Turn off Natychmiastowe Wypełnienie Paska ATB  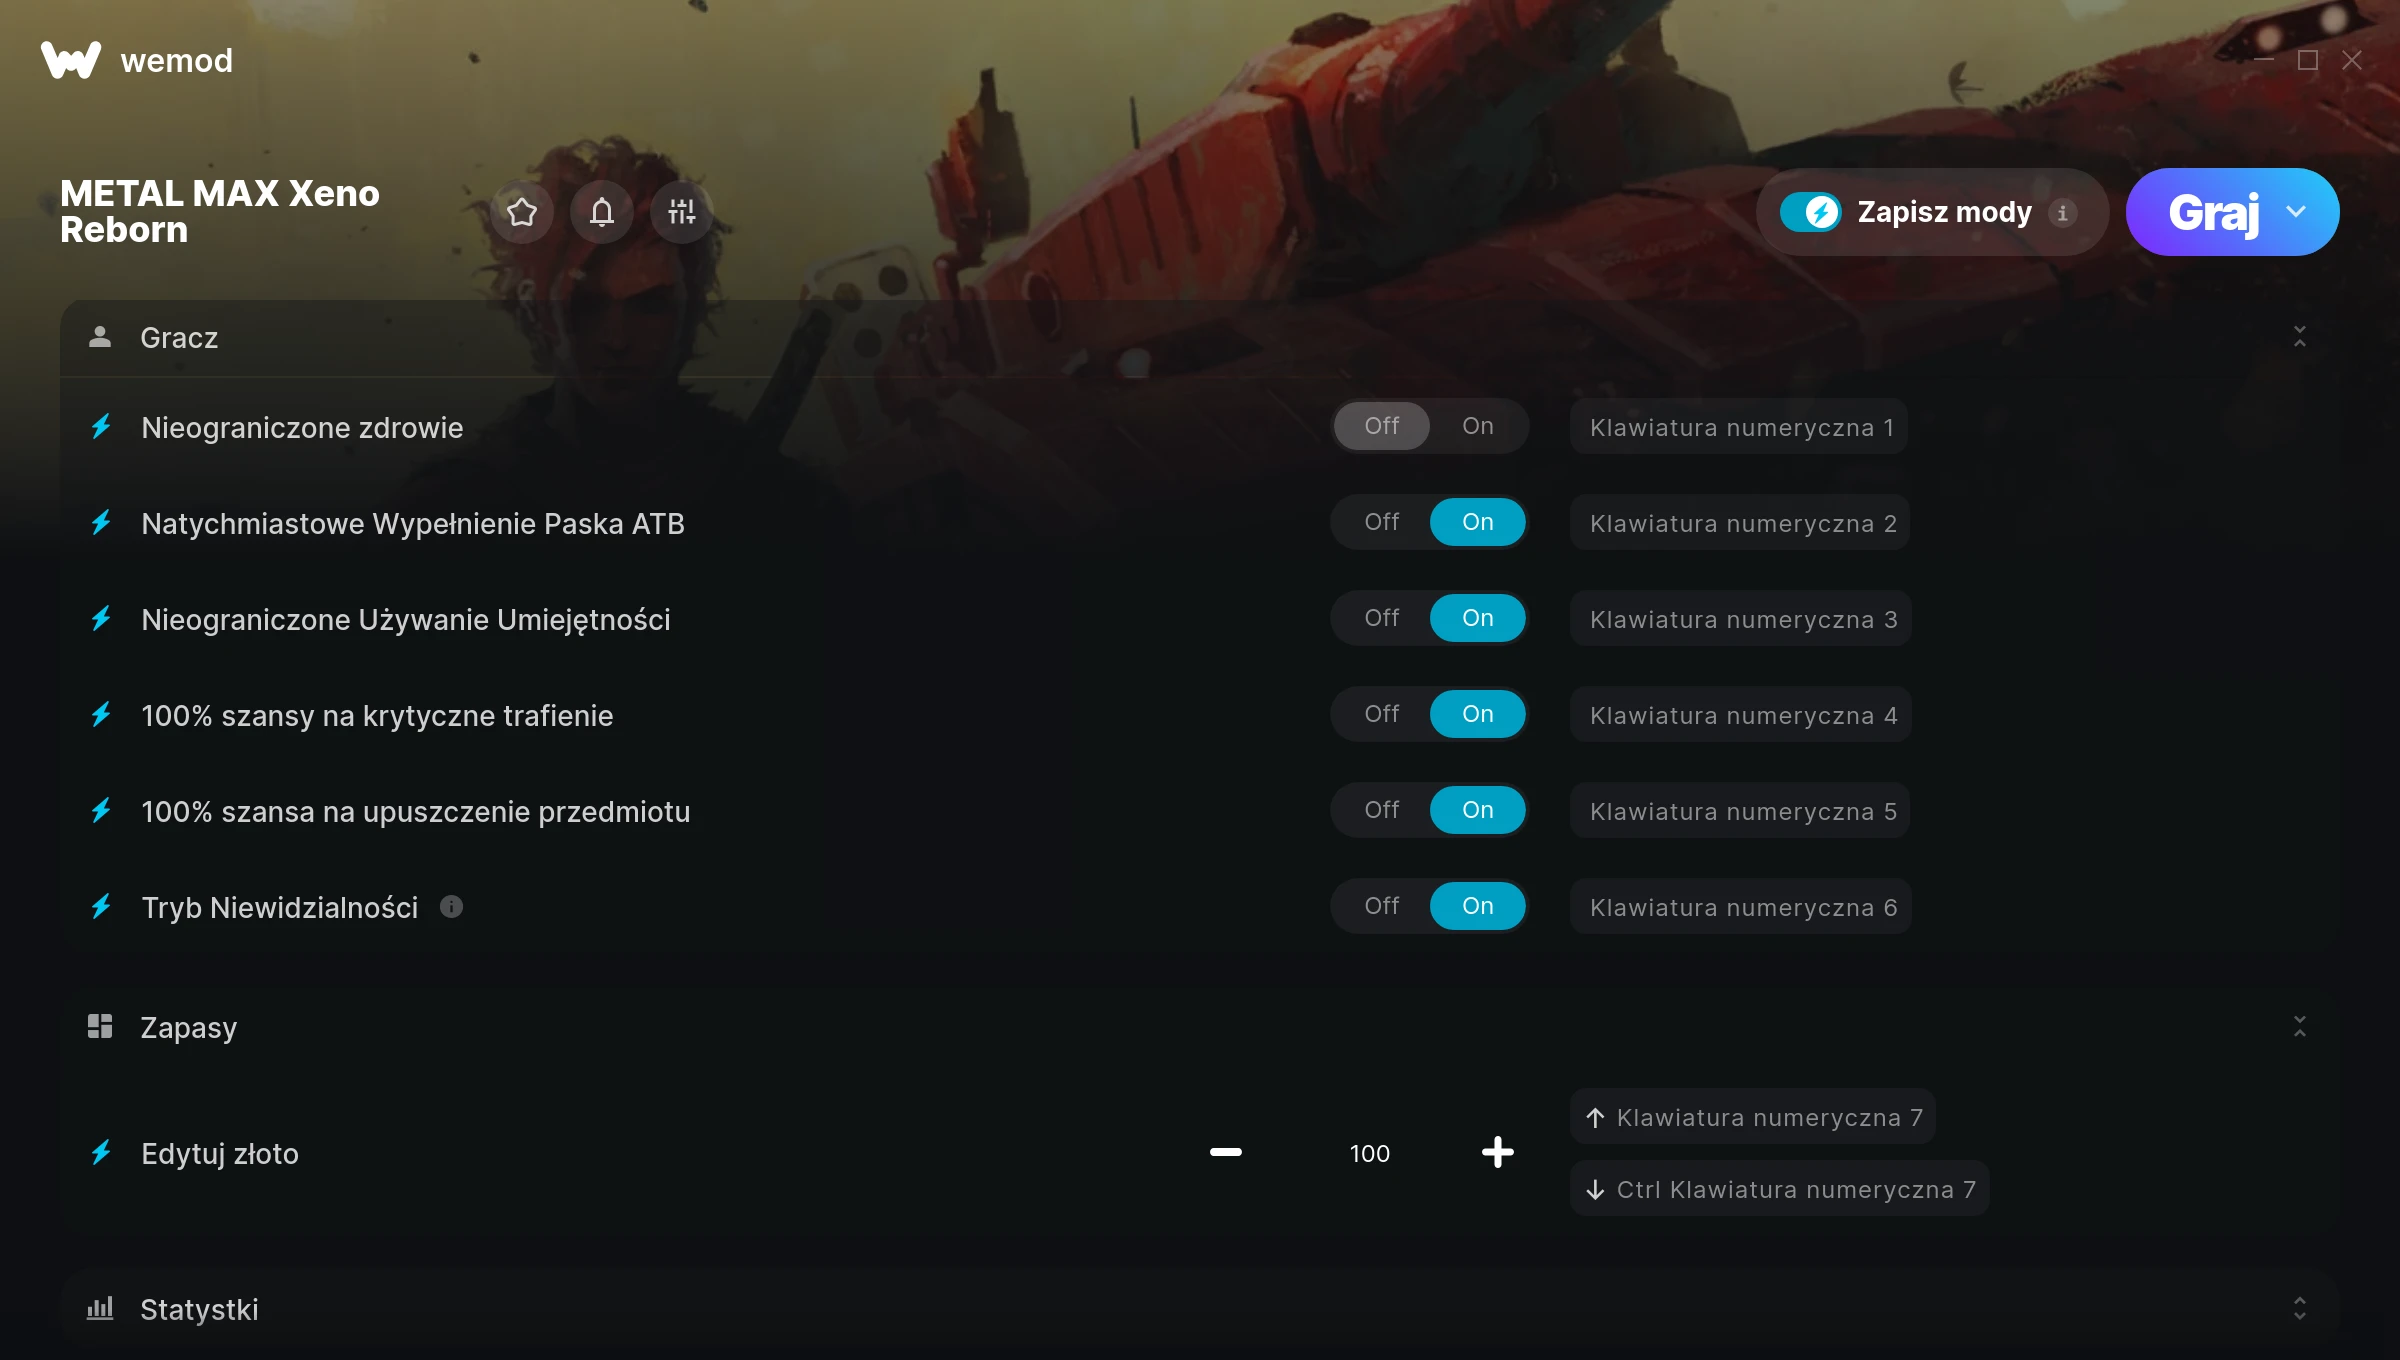pos(1382,522)
